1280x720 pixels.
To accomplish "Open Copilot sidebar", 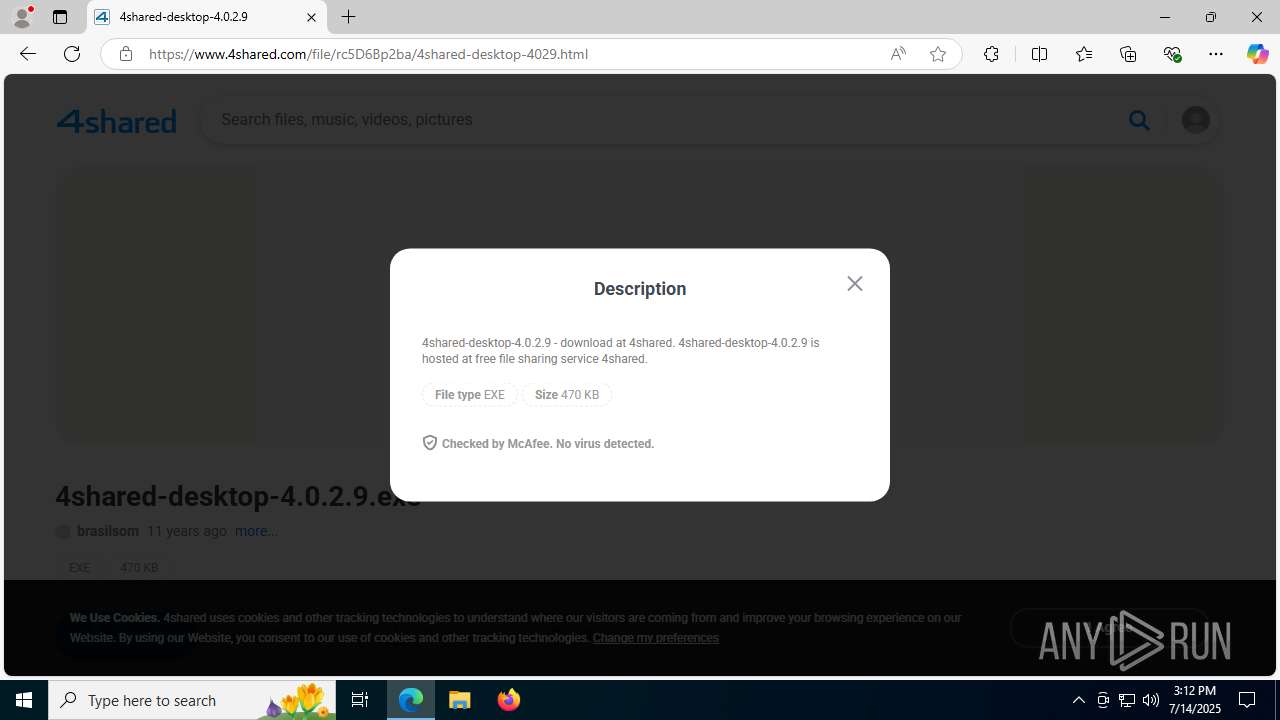I will point(1257,54).
